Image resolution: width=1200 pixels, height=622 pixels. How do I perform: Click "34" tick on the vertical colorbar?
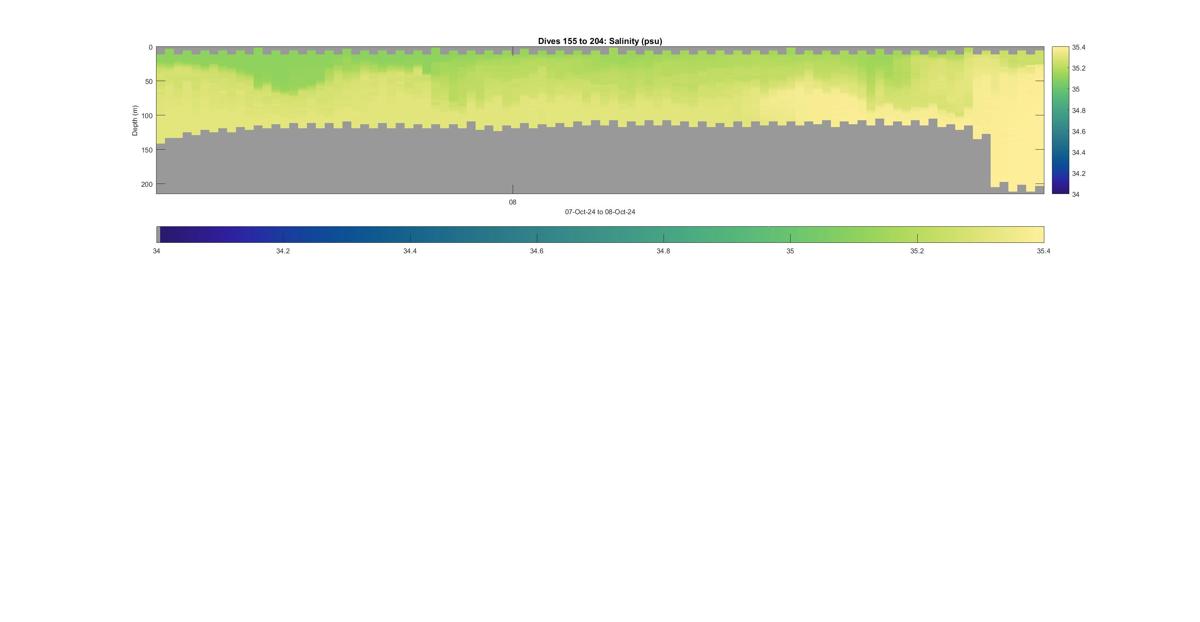(x=1075, y=194)
